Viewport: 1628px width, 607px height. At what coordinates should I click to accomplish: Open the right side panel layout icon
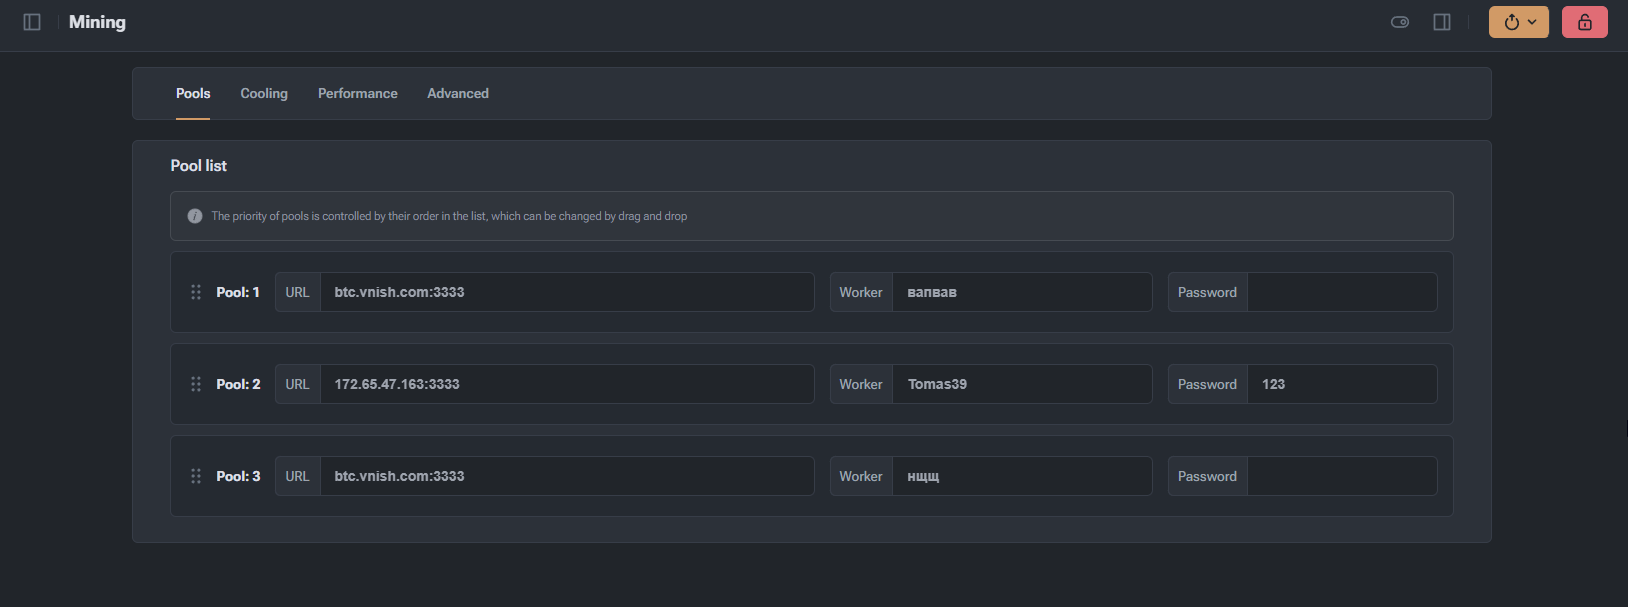pos(1442,22)
